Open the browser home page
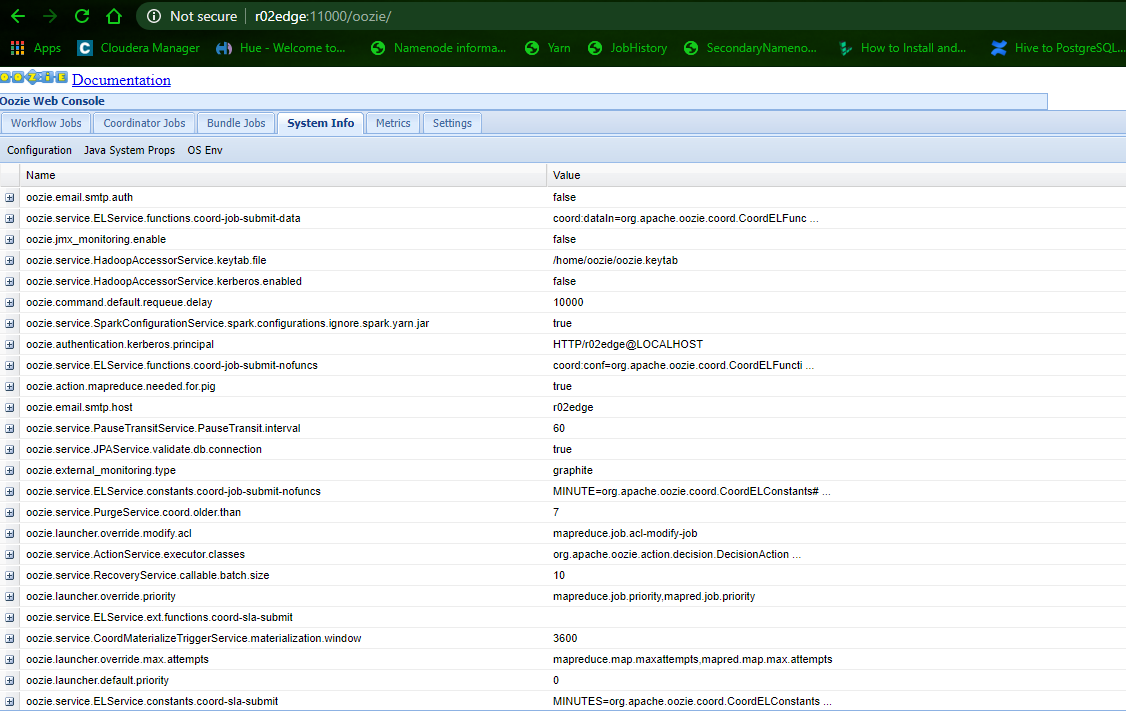The image size is (1126, 714). coord(113,16)
